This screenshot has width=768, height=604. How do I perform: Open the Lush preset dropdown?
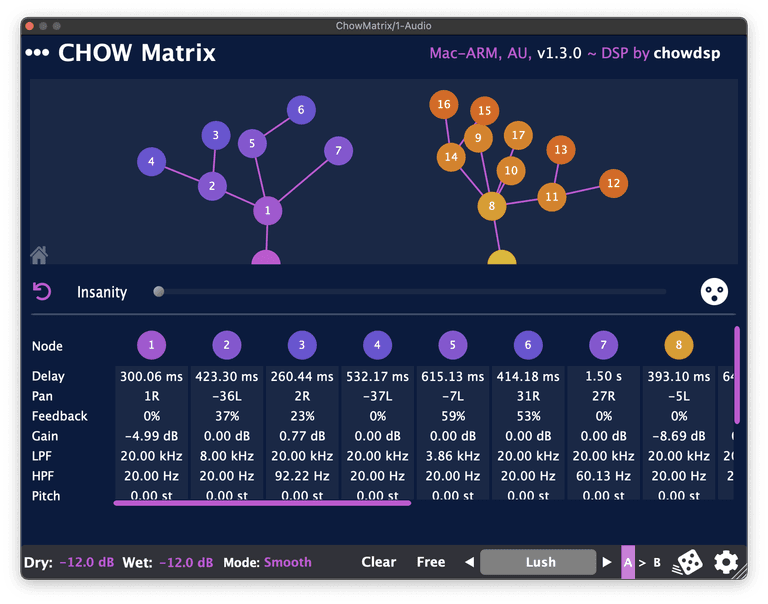540,562
